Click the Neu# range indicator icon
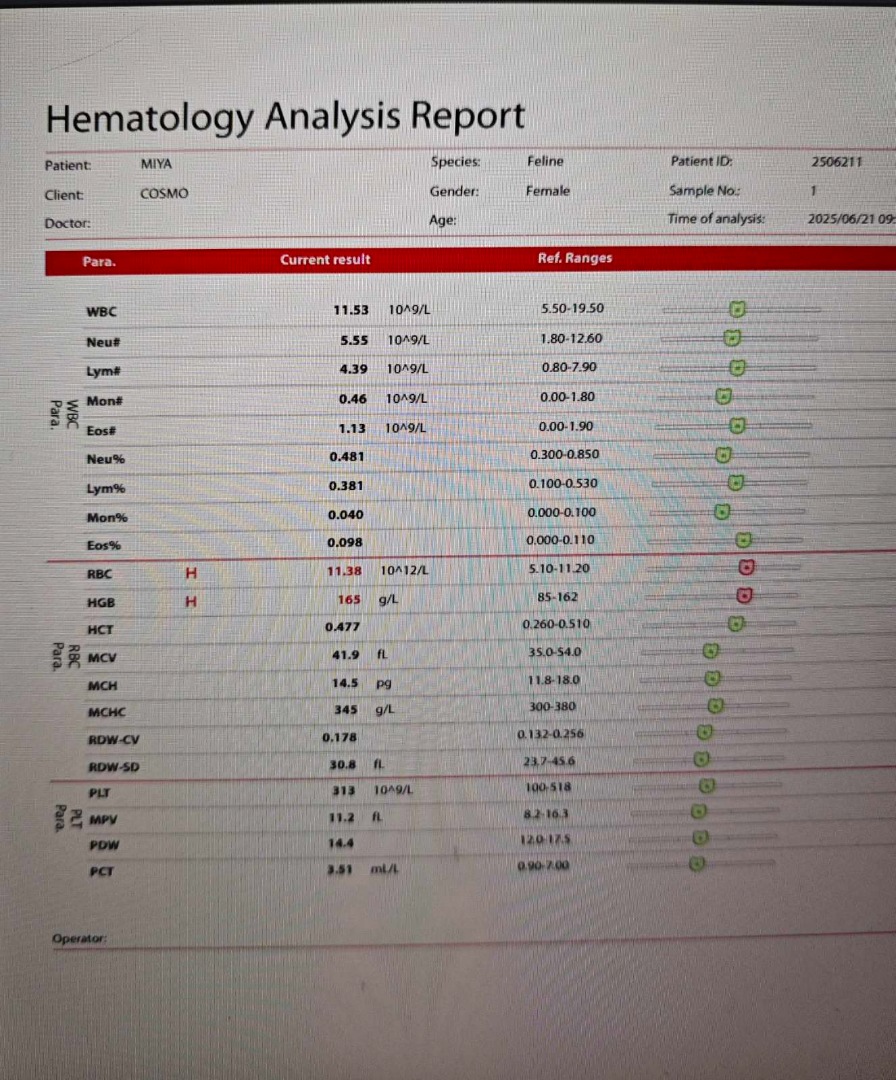This screenshot has height=1080, width=896. tap(732, 338)
